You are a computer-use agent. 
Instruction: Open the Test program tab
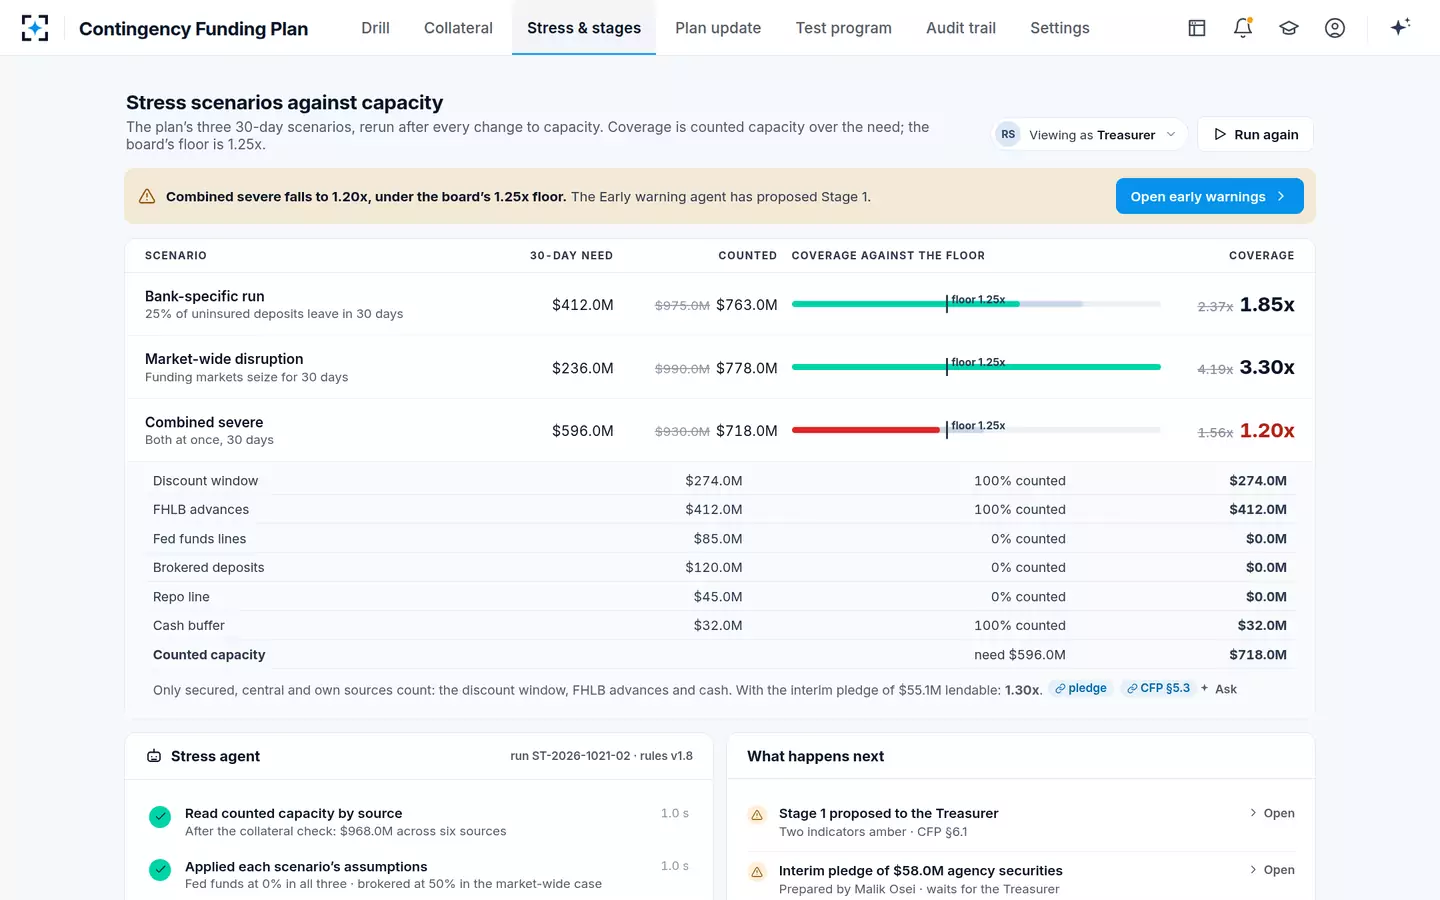844,28
